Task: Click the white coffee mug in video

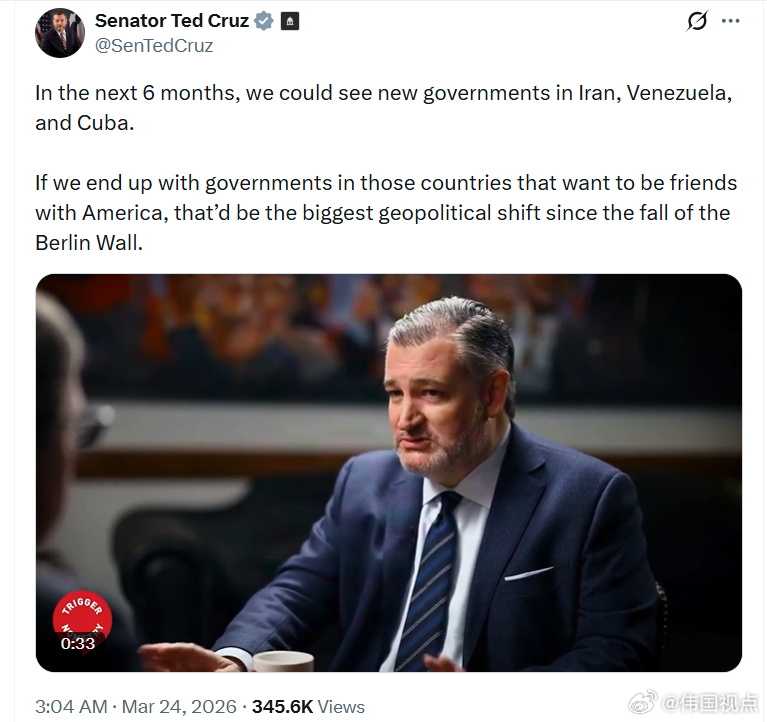Action: pyautogui.click(x=283, y=661)
